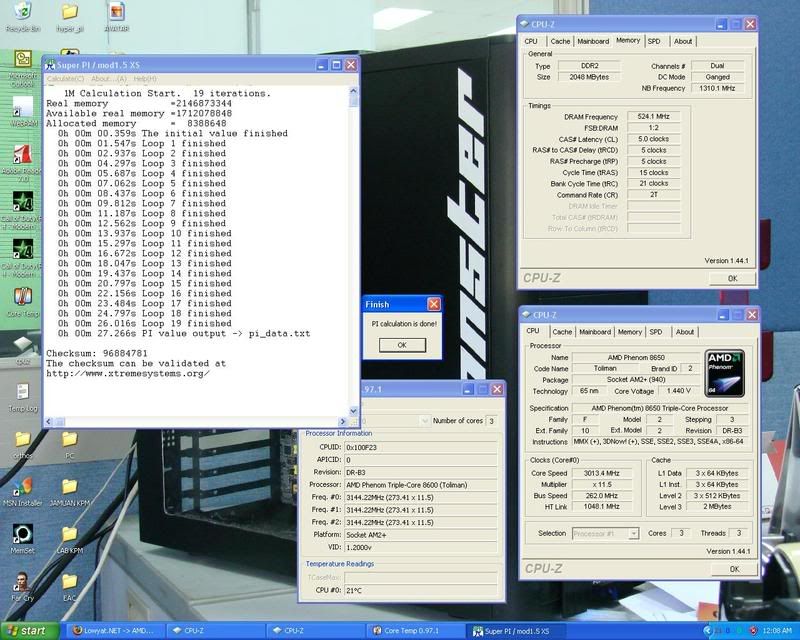Open the LAB KPM folder icon
The width and height of the screenshot is (800, 640).
[69, 533]
